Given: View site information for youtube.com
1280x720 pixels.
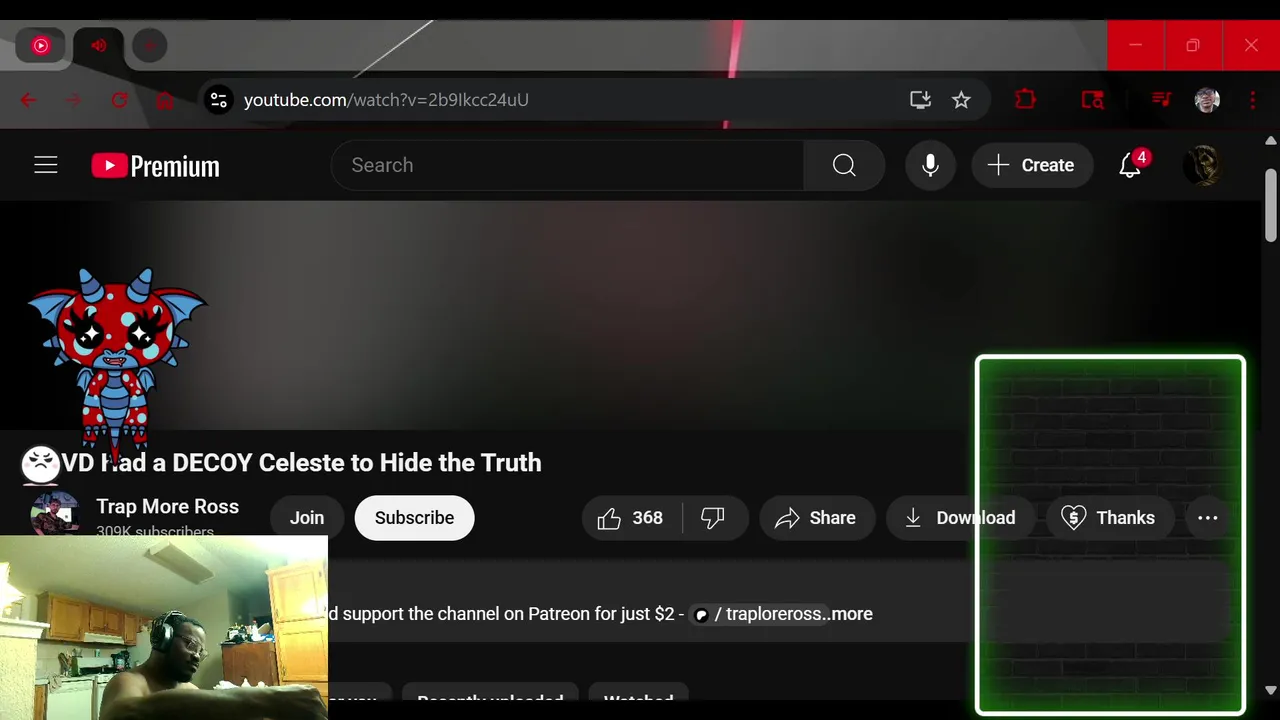Looking at the screenshot, I should (218, 100).
